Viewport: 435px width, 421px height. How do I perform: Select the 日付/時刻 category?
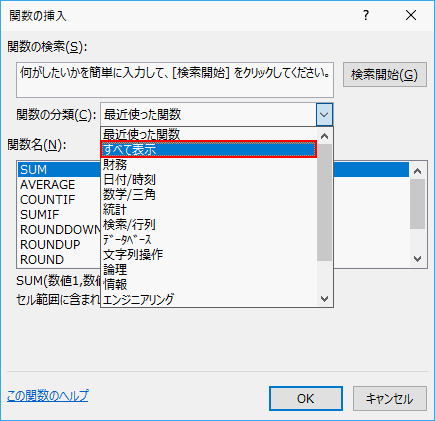[209, 179]
